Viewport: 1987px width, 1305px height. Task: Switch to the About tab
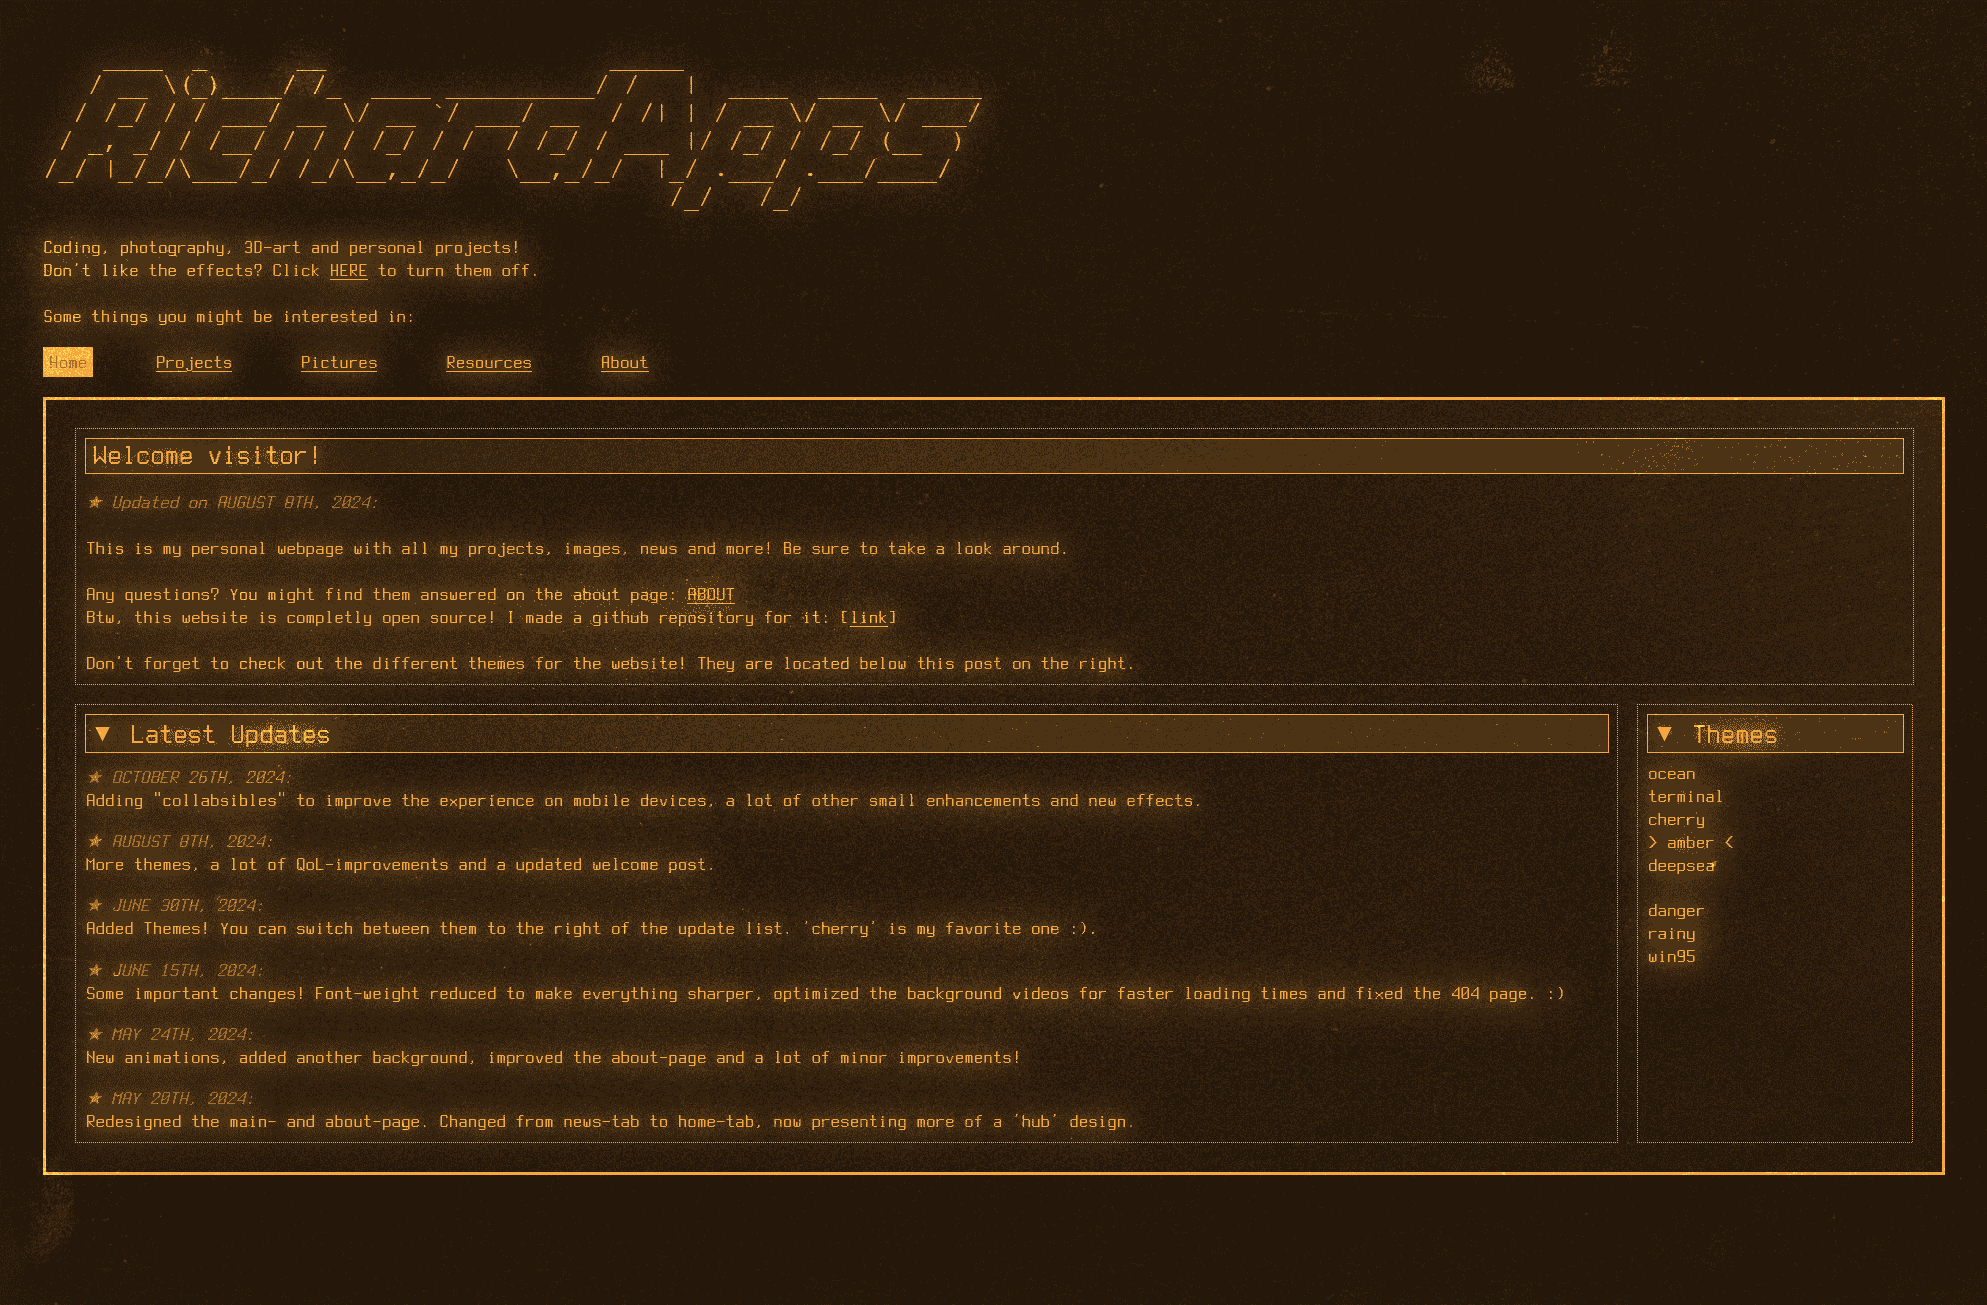[624, 361]
